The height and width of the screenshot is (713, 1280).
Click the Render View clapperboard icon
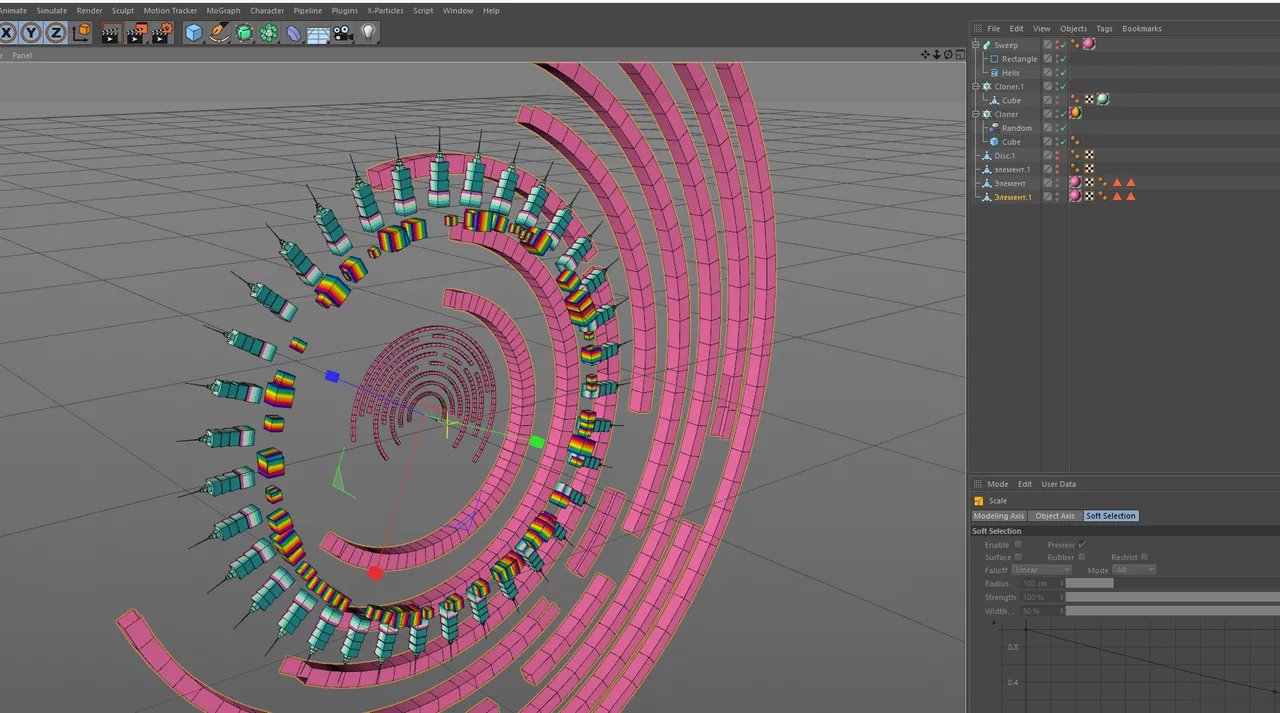tap(110, 33)
